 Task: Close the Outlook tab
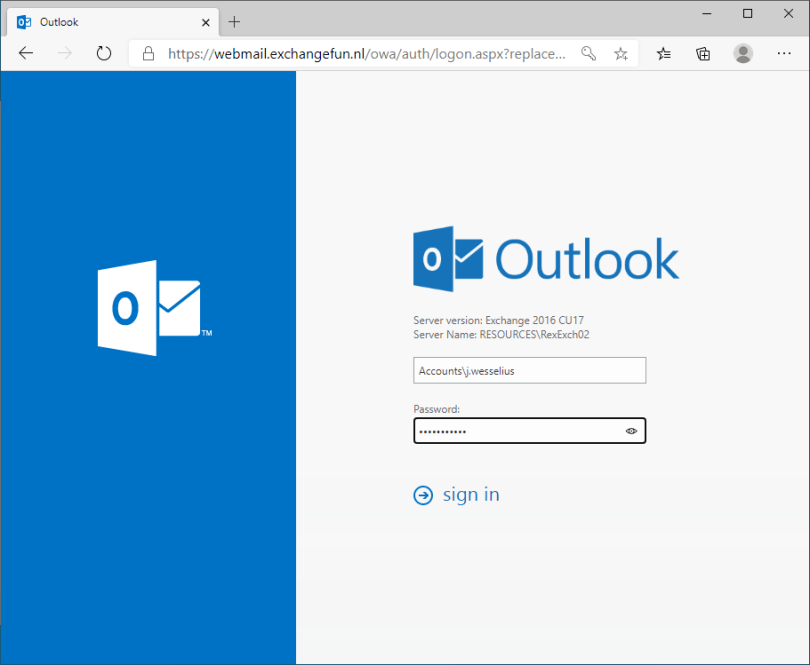(205, 21)
